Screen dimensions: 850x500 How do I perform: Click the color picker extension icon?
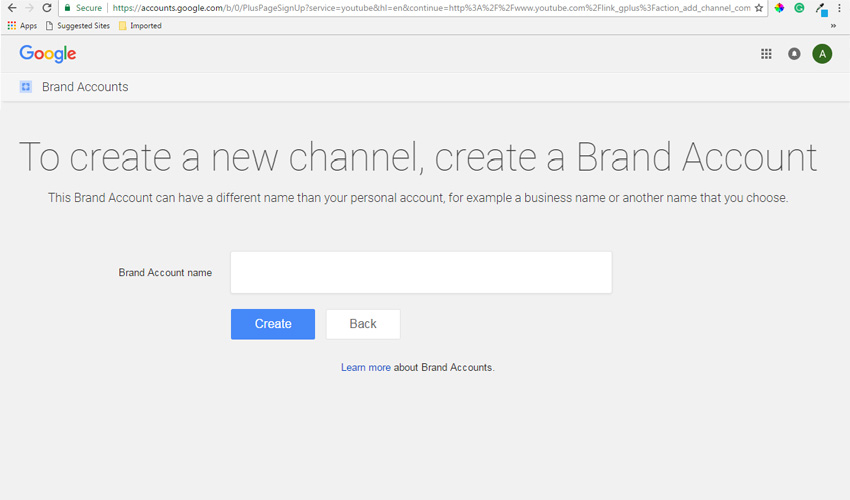(x=821, y=9)
